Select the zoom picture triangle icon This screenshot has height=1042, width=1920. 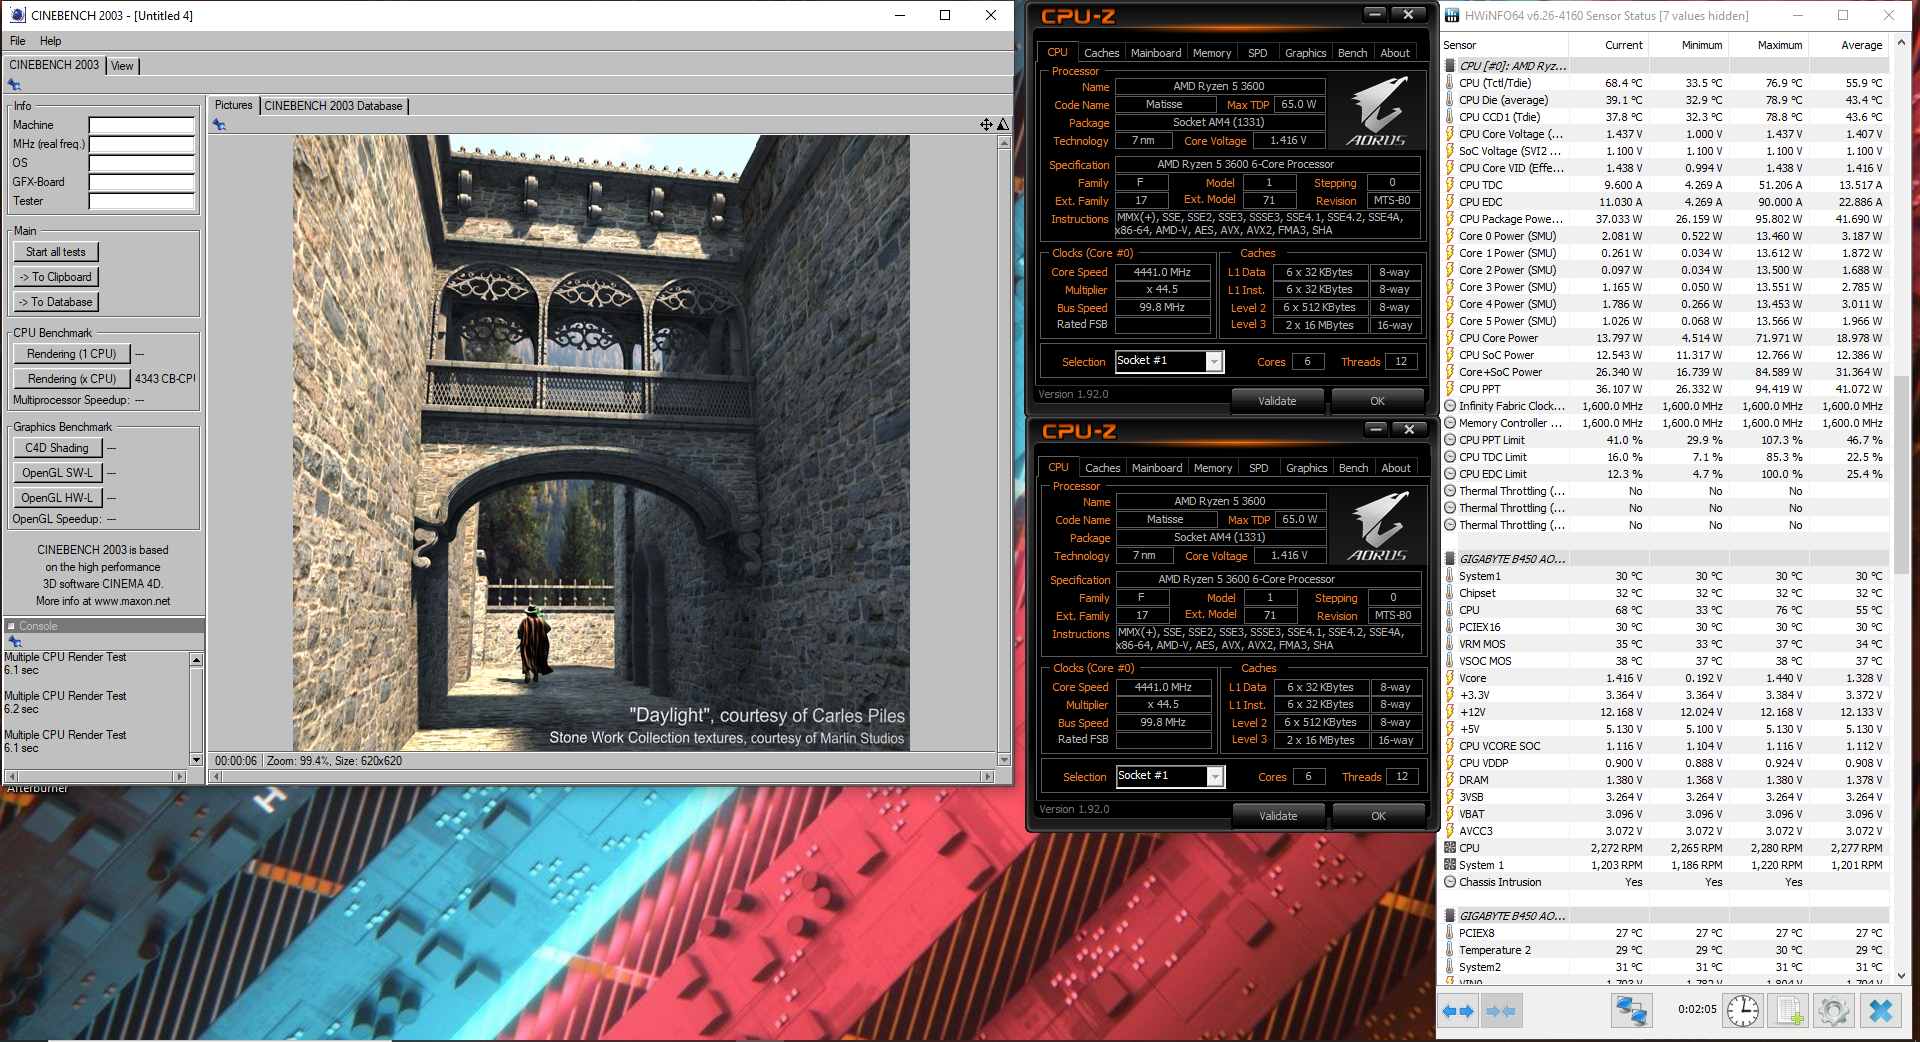[x=1003, y=124]
